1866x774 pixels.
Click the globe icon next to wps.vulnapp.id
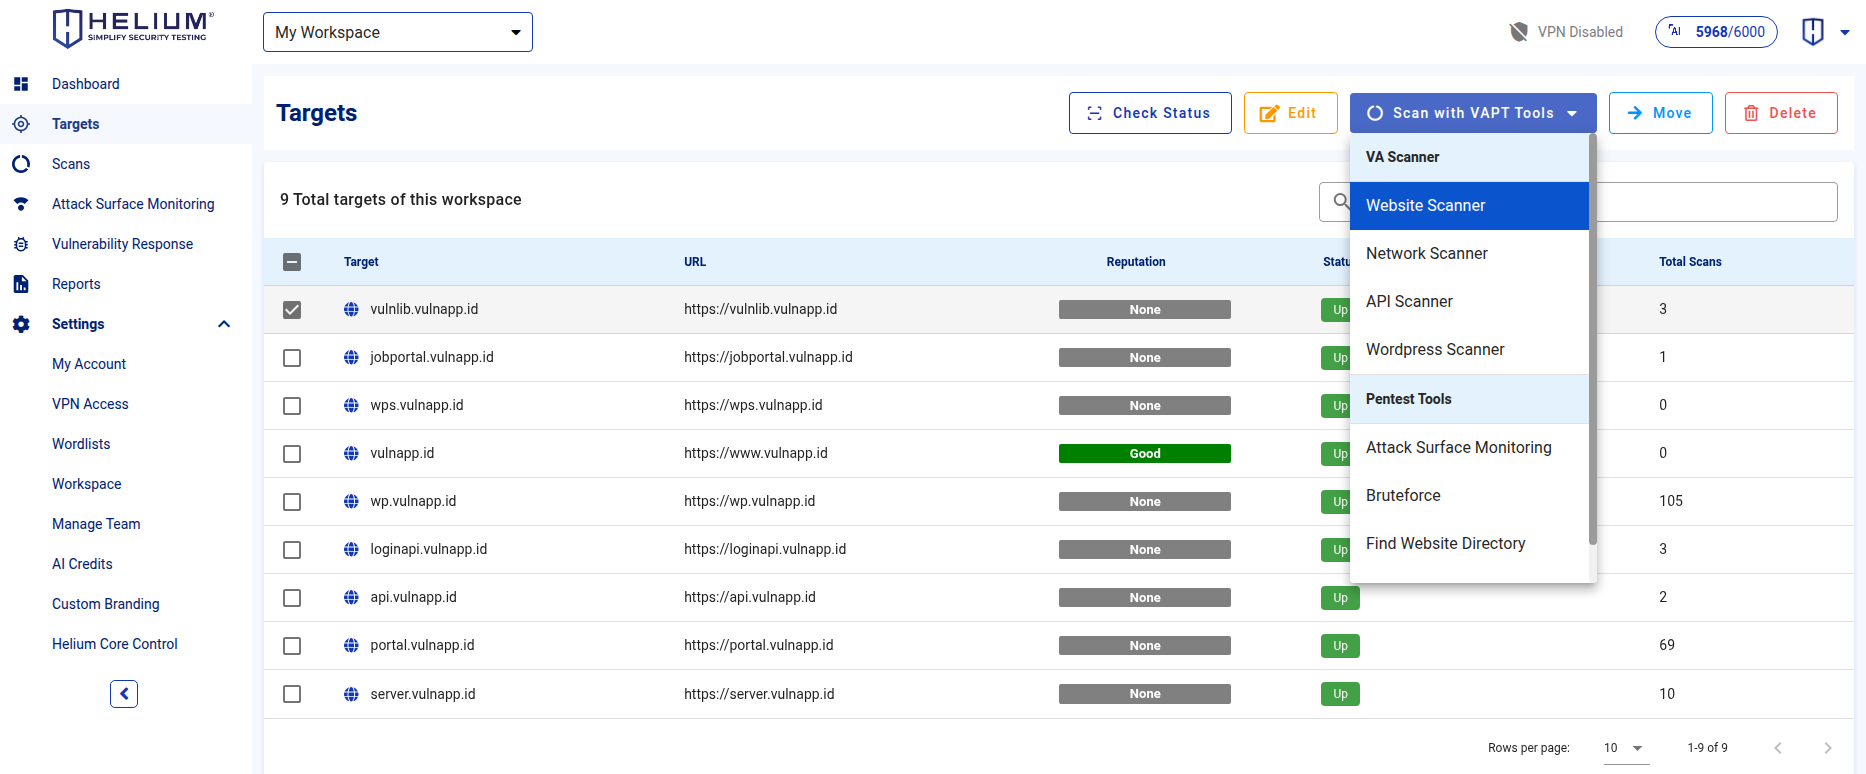click(x=351, y=406)
